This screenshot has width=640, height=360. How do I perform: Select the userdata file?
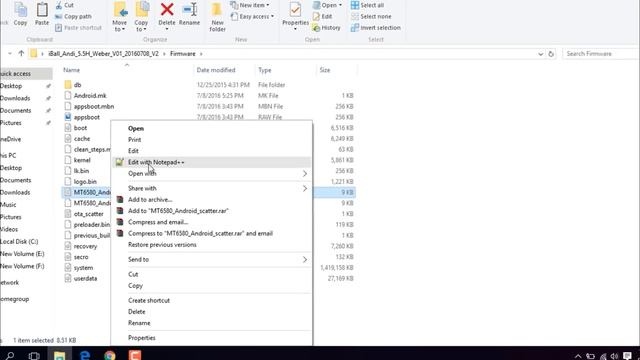tap(85, 278)
